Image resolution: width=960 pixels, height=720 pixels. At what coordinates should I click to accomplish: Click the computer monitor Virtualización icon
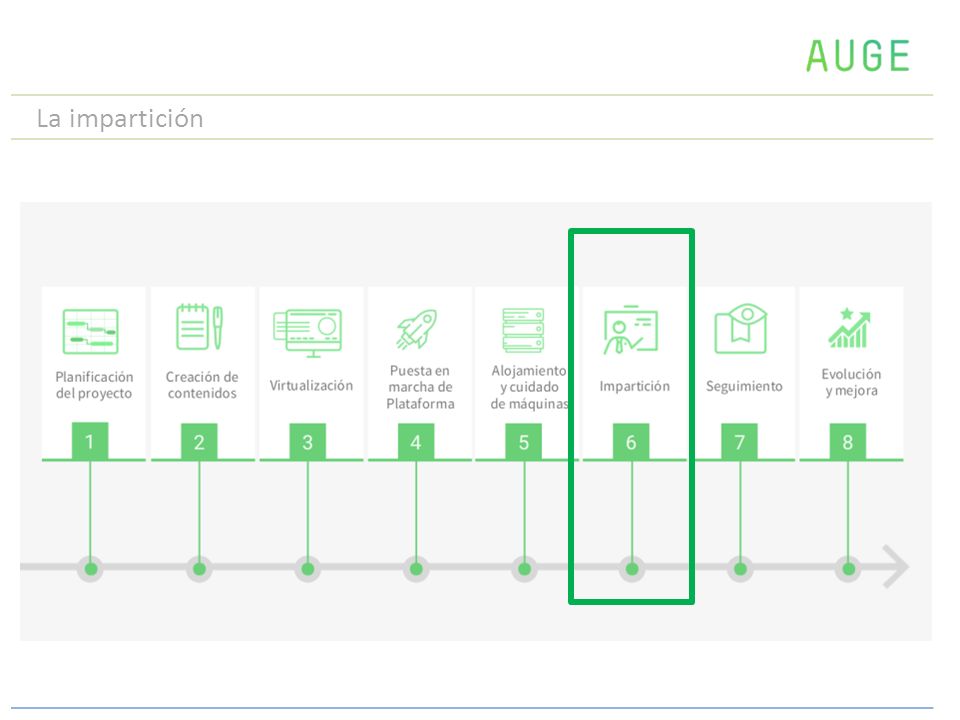307,333
